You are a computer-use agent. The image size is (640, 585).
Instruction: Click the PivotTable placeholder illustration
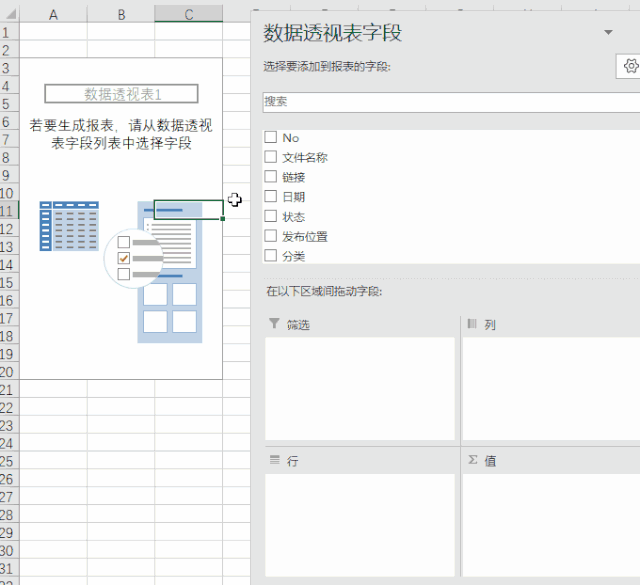click(121, 271)
